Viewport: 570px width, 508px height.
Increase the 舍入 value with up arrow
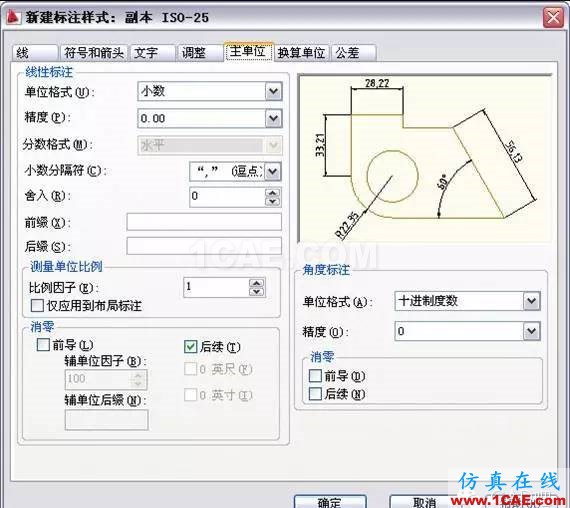273,192
